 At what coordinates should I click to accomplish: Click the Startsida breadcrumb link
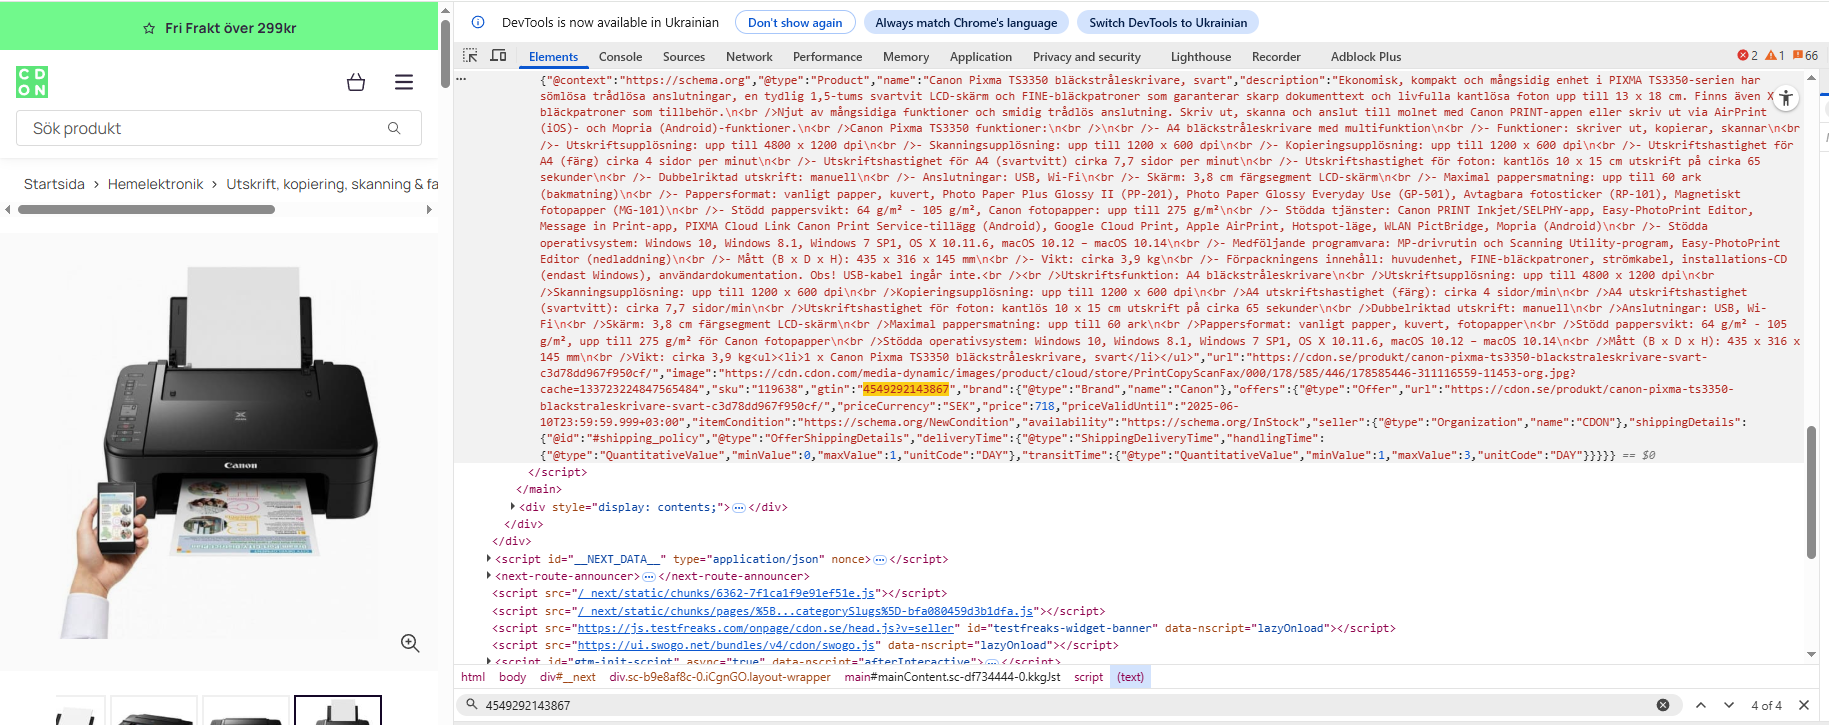(54, 184)
